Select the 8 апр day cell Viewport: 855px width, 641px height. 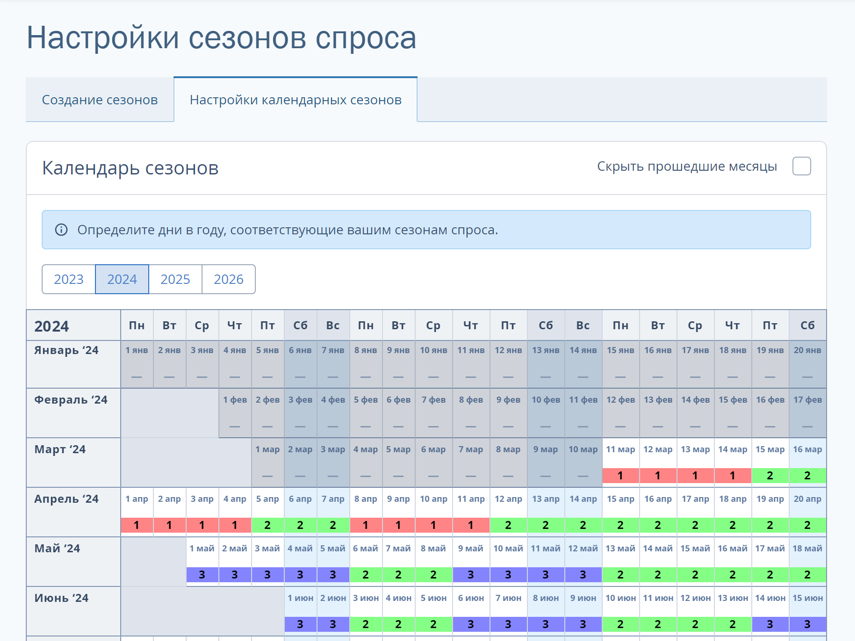366,511
